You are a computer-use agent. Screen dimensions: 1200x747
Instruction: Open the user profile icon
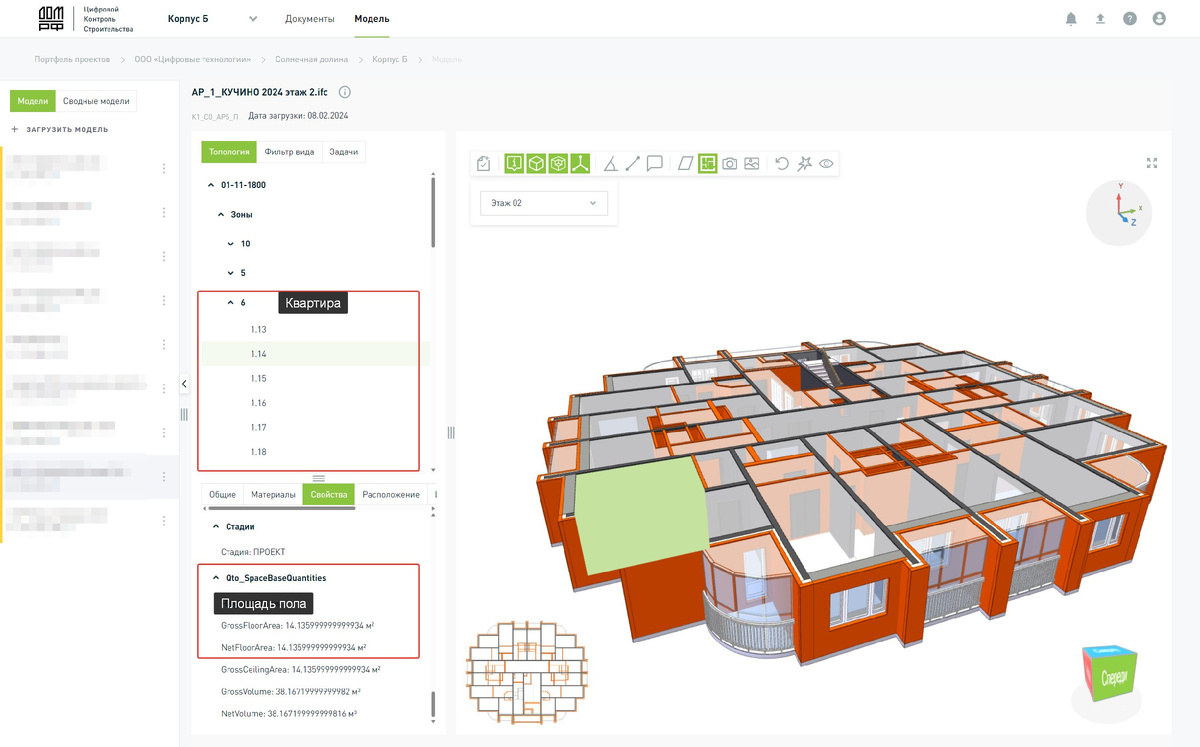pos(1159,19)
